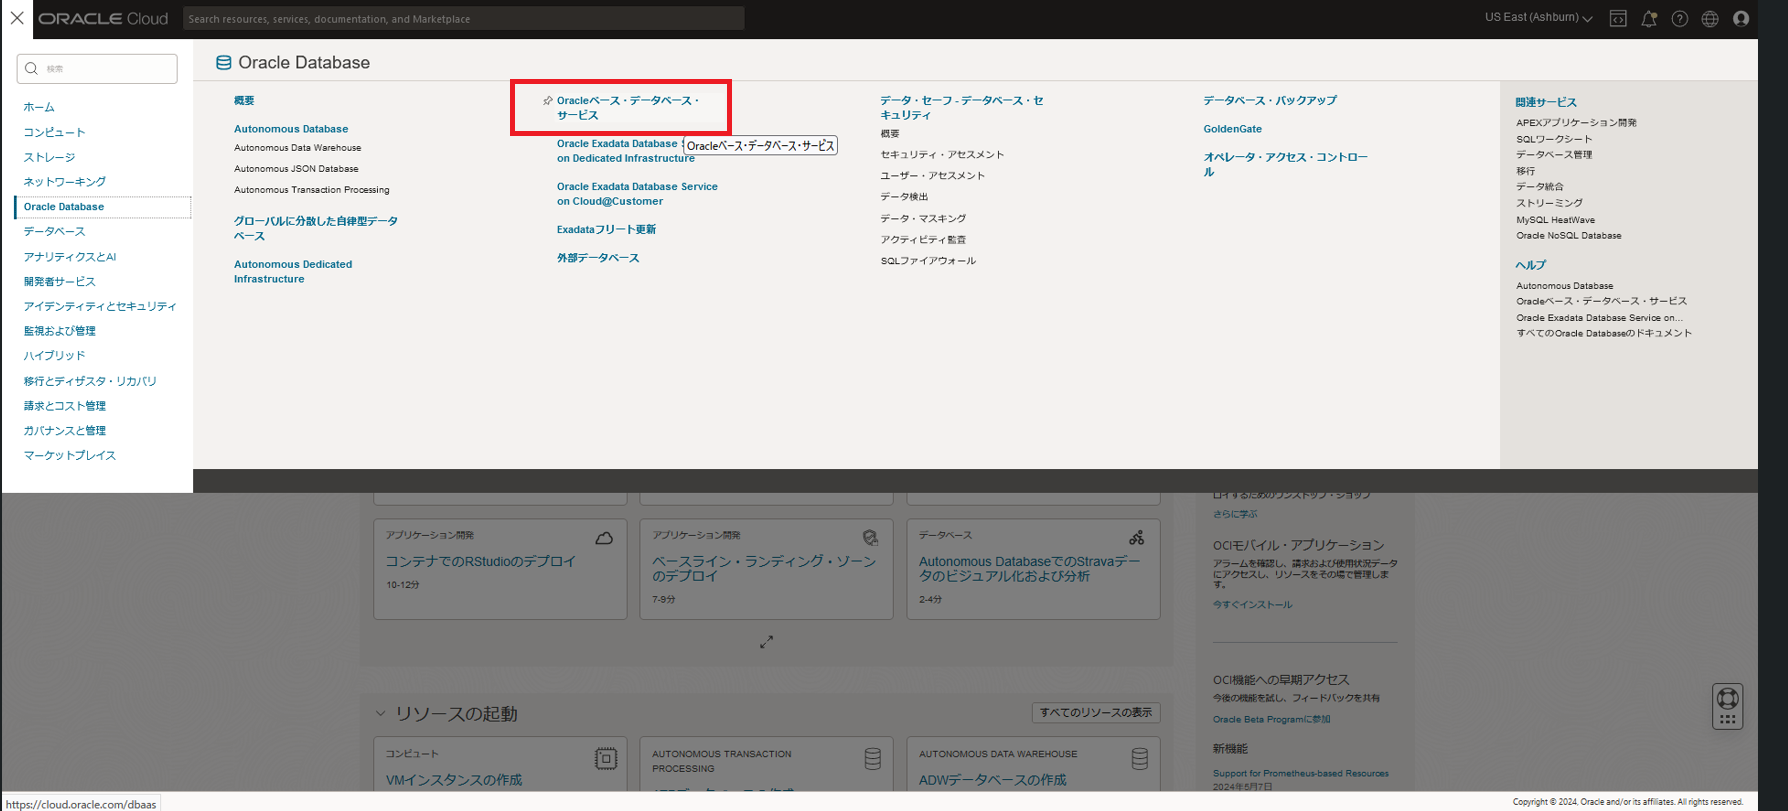1788x811 pixels.
Task: Open APEXアプリケーション開発 related service
Action: pos(1576,123)
